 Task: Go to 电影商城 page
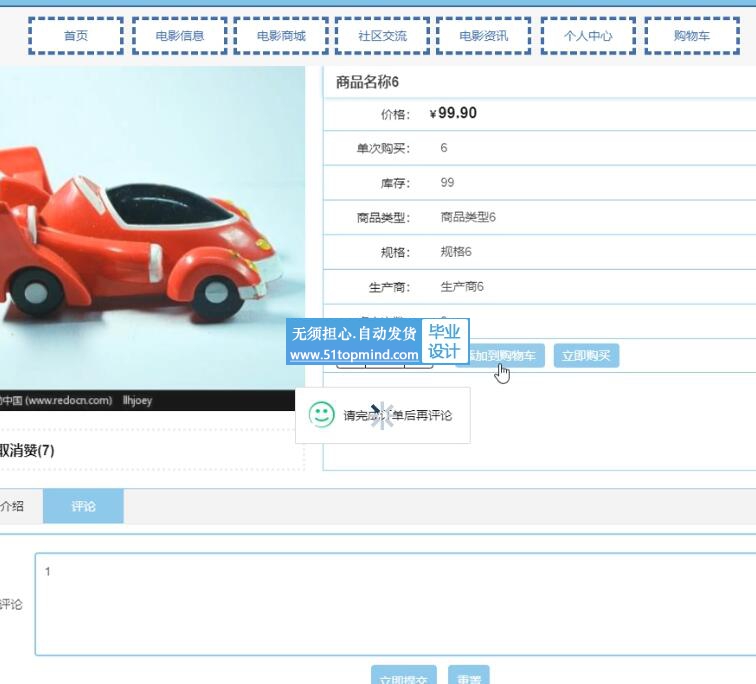point(281,36)
